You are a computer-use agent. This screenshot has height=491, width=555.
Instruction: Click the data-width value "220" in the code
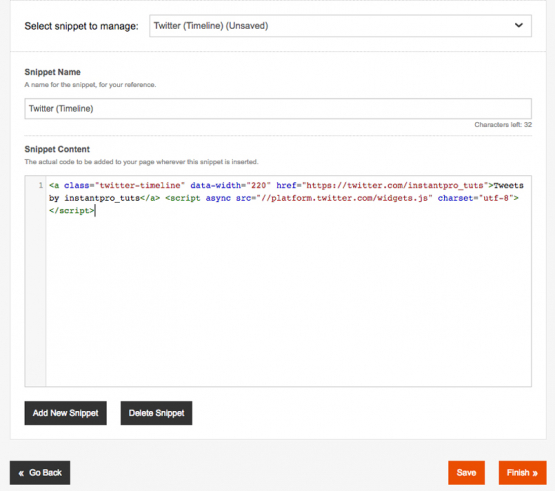pyautogui.click(x=258, y=185)
